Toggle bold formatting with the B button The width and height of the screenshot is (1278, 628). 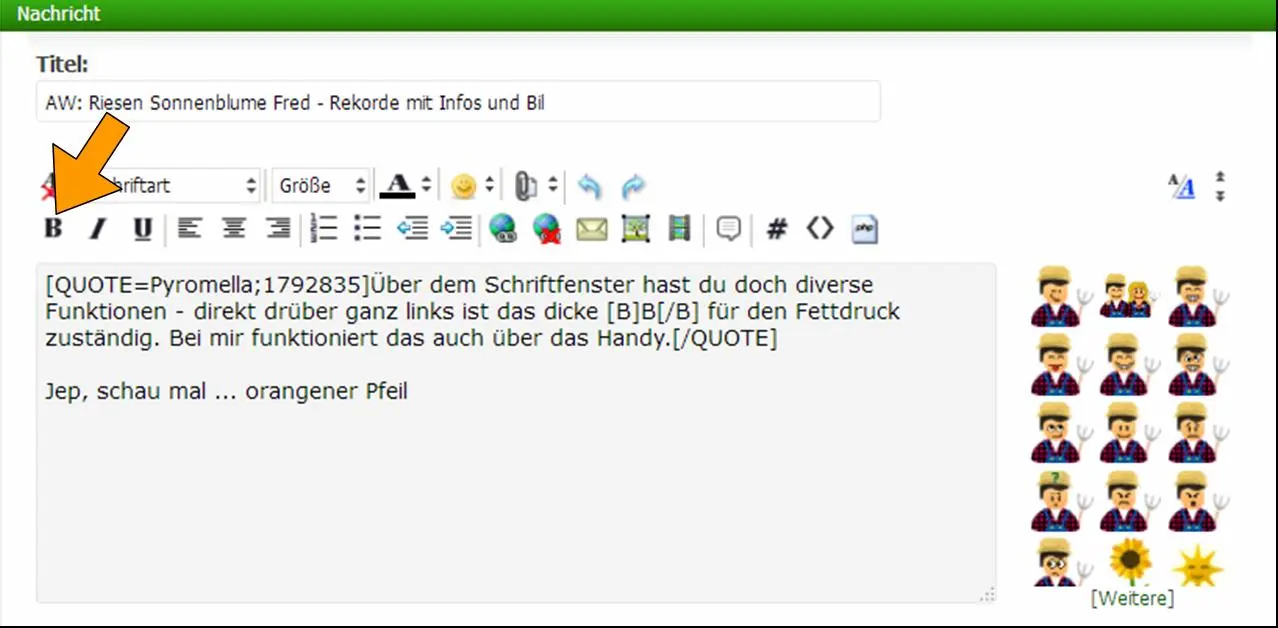[54, 229]
